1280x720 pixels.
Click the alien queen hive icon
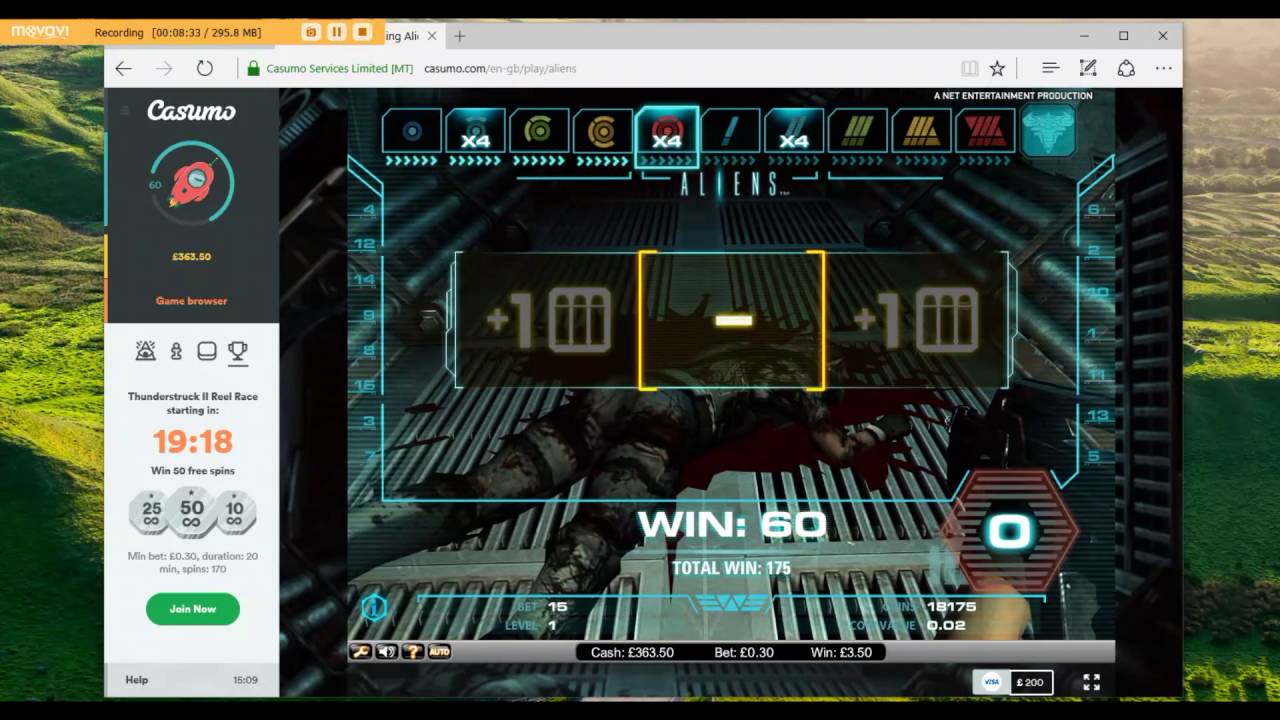pyautogui.click(x=1049, y=131)
